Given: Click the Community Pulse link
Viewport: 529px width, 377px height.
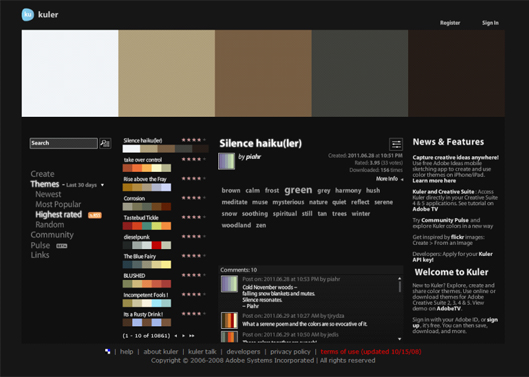Looking at the screenshot, I should point(445,220).
